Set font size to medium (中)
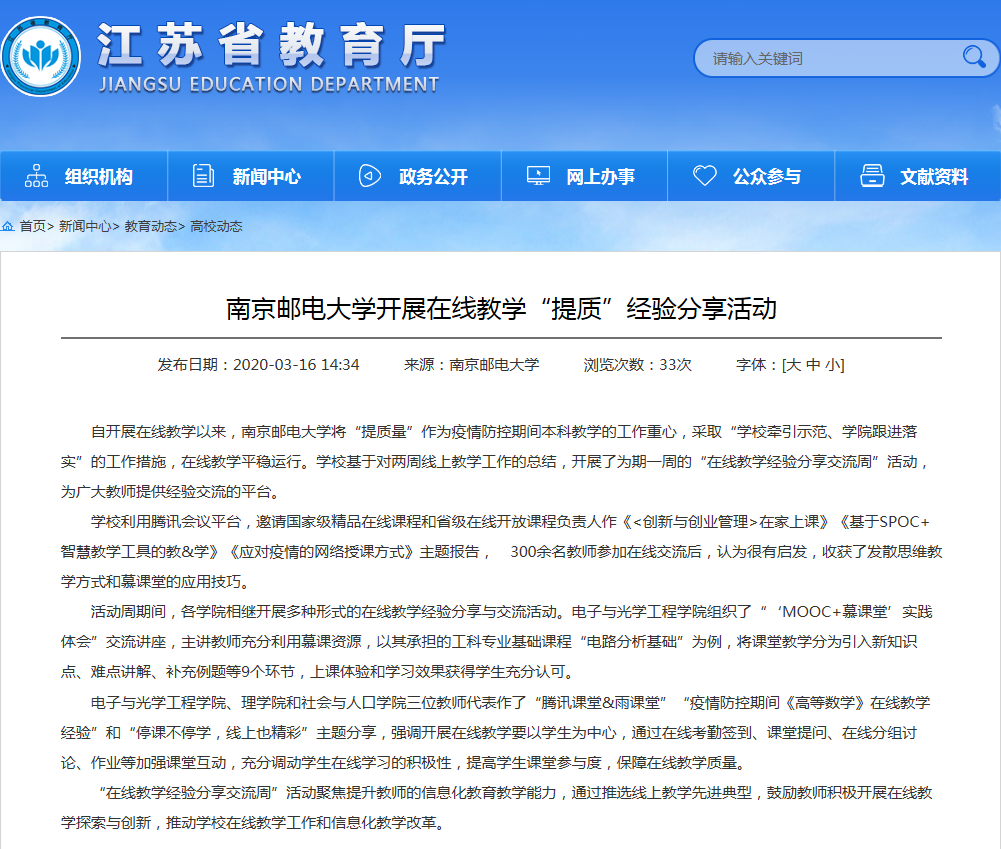Viewport: 1001px width, 849px height. point(813,365)
